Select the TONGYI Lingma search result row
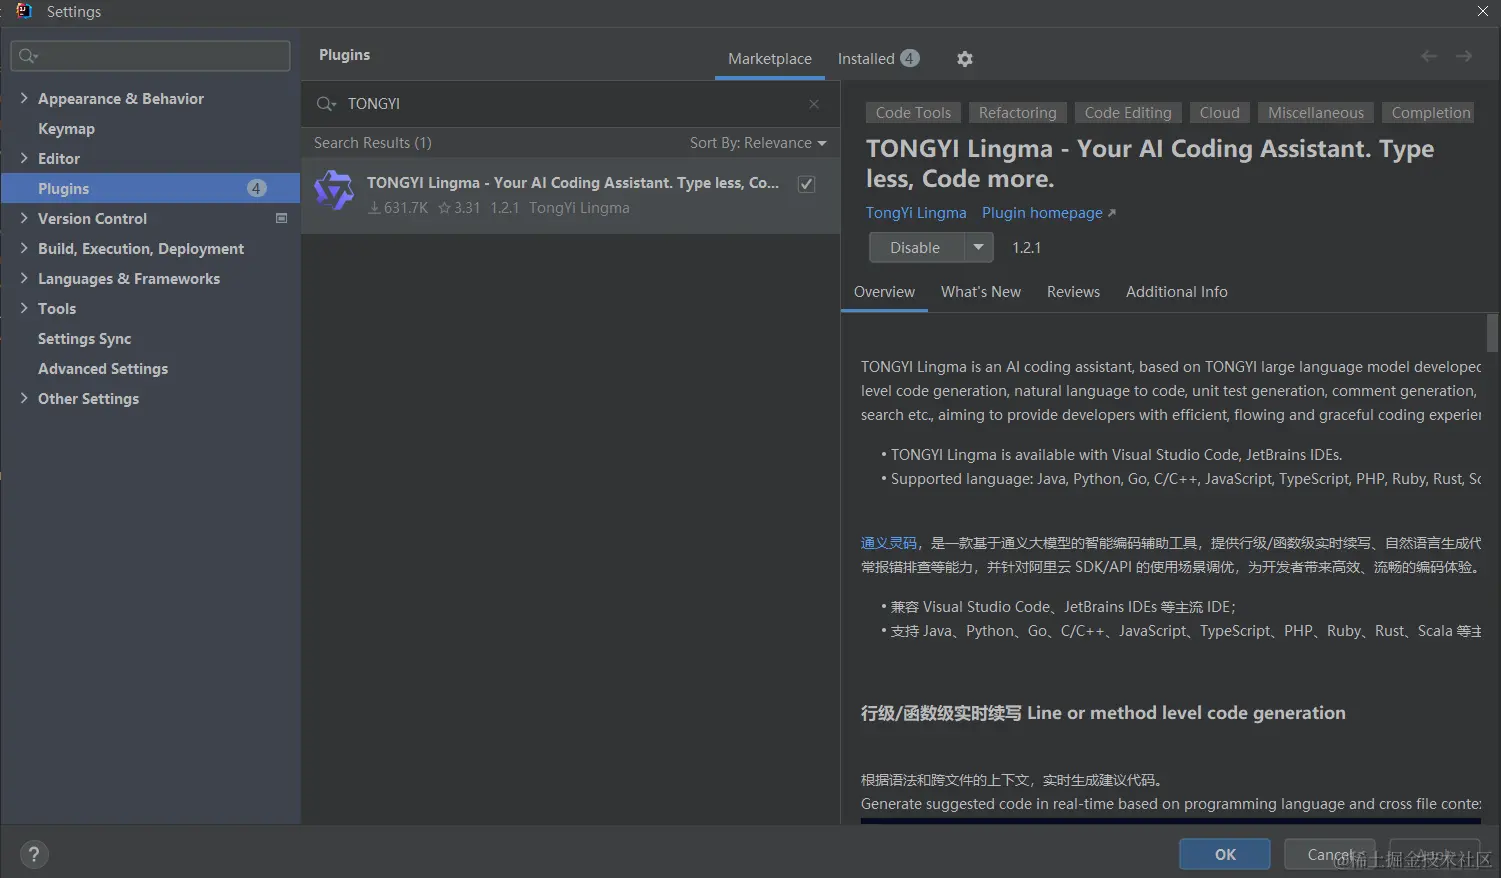 [x=570, y=195]
